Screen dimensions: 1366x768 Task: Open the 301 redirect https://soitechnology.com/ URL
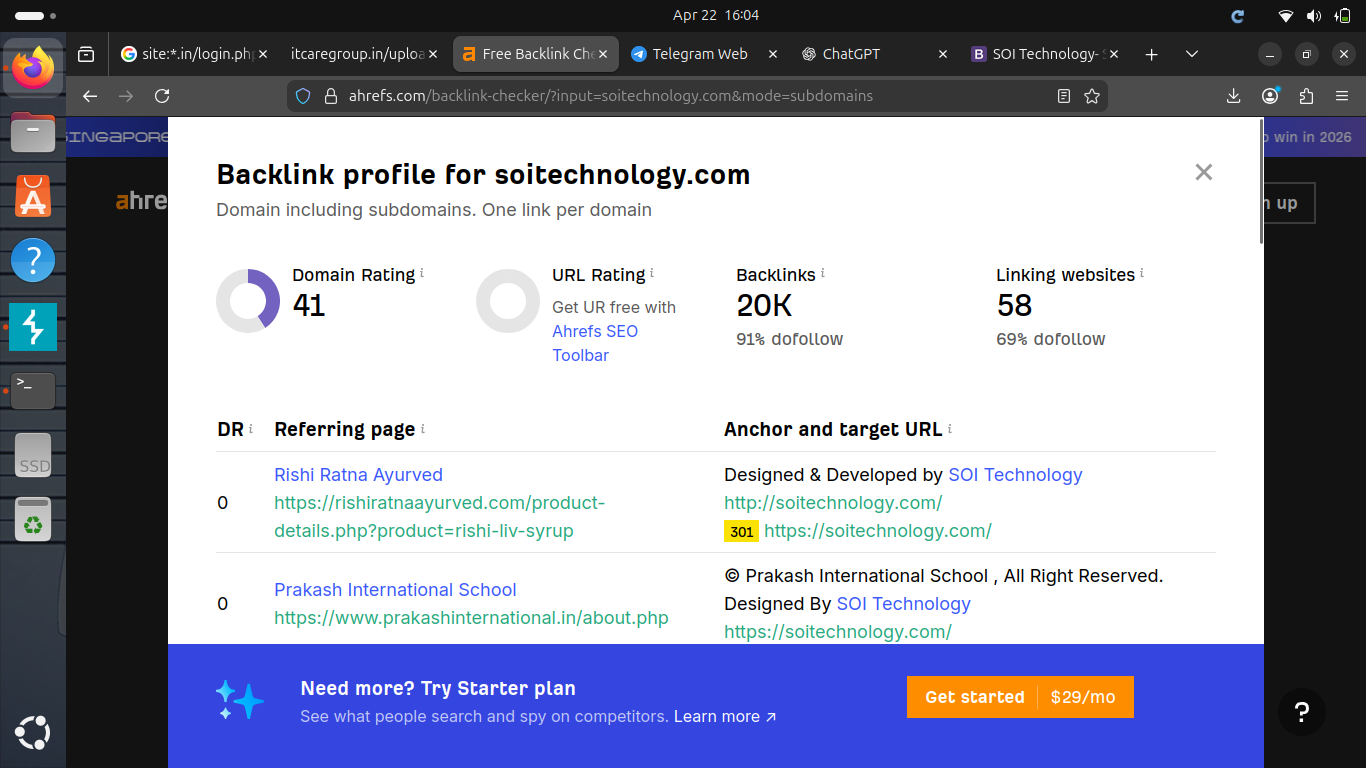click(878, 531)
